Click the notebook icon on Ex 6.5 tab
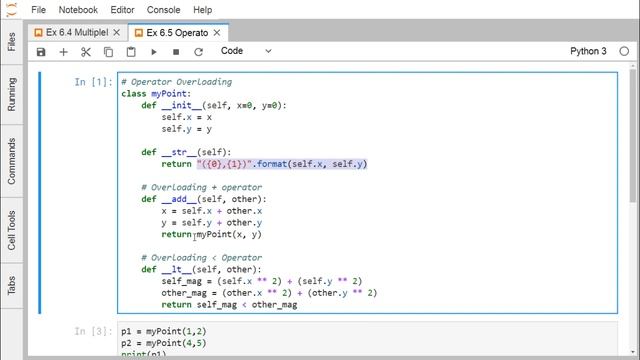 (x=139, y=33)
